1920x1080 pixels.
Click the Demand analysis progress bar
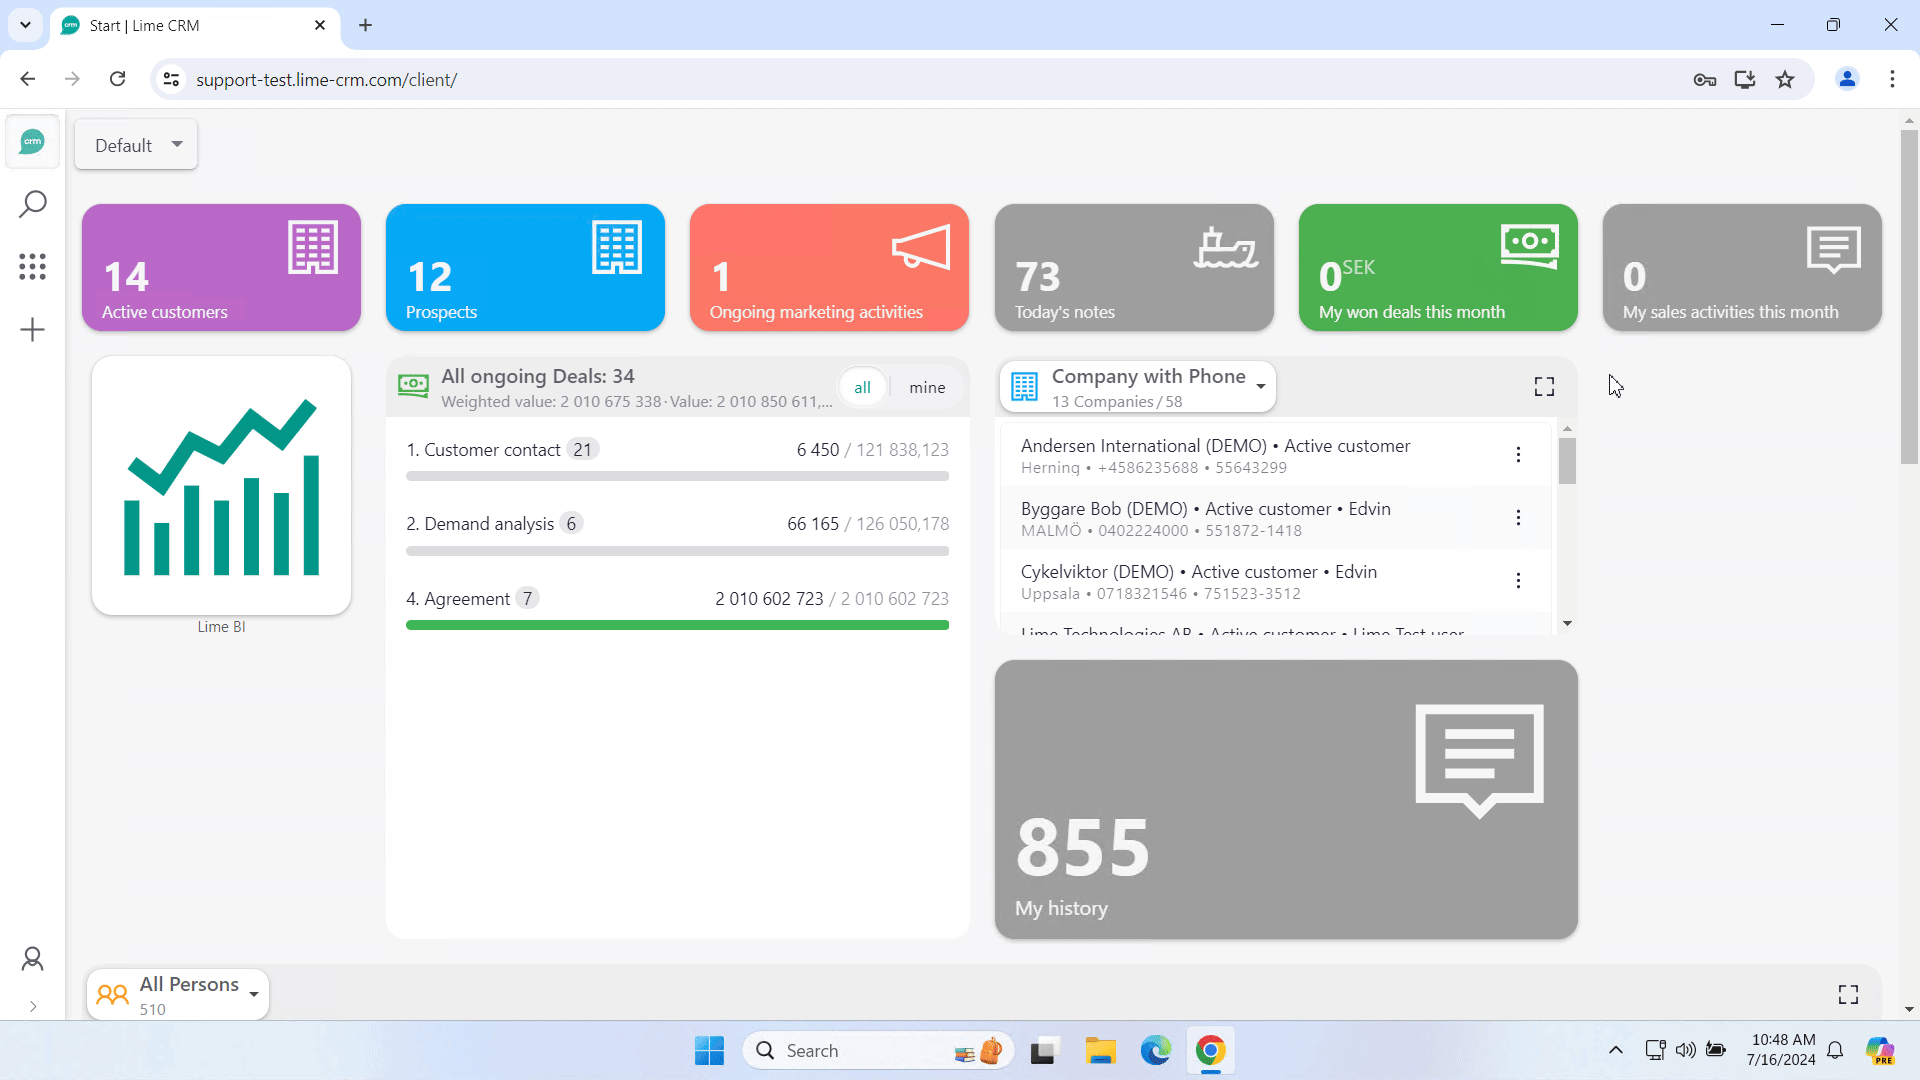click(677, 551)
